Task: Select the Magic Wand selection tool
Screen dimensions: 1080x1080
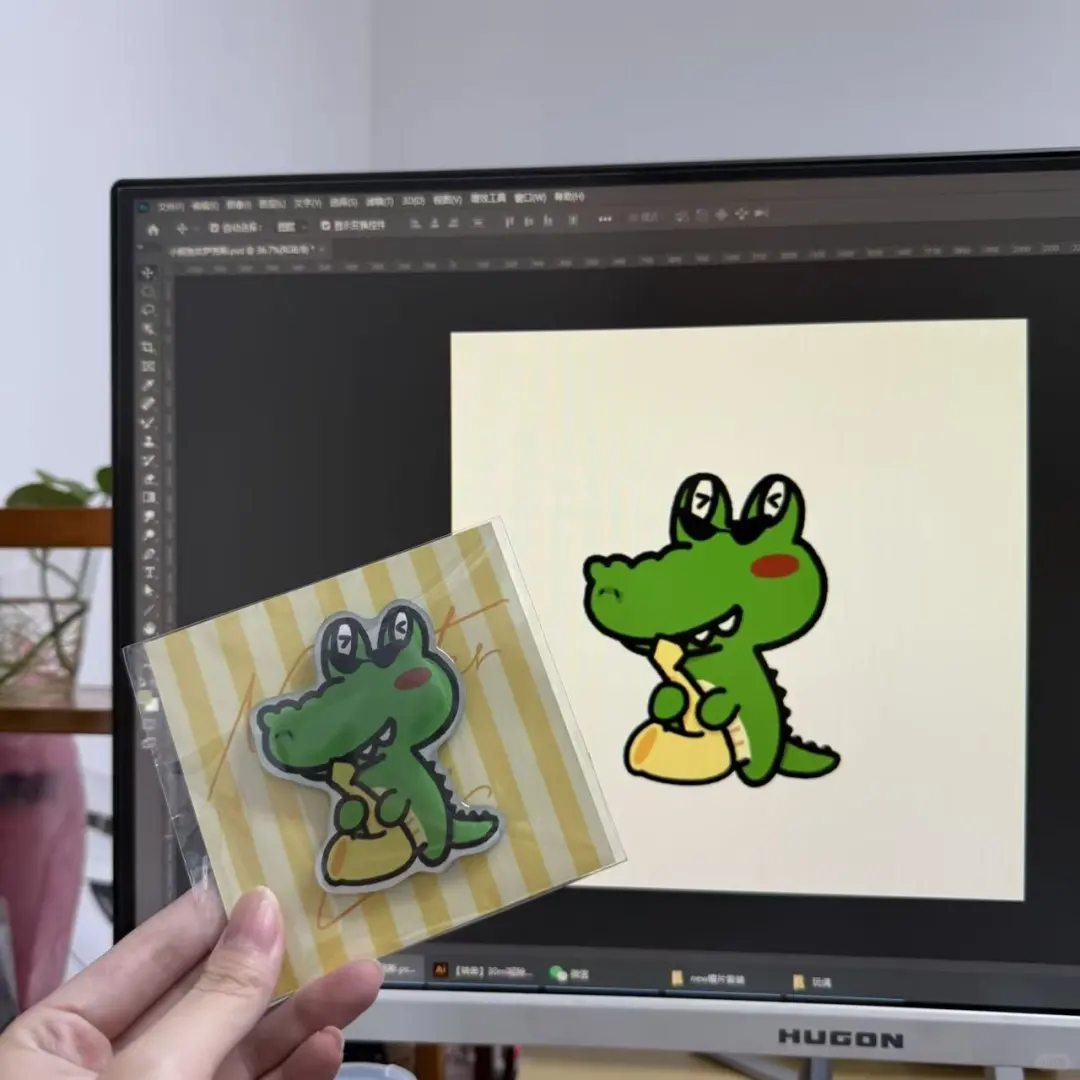Action: tap(149, 329)
